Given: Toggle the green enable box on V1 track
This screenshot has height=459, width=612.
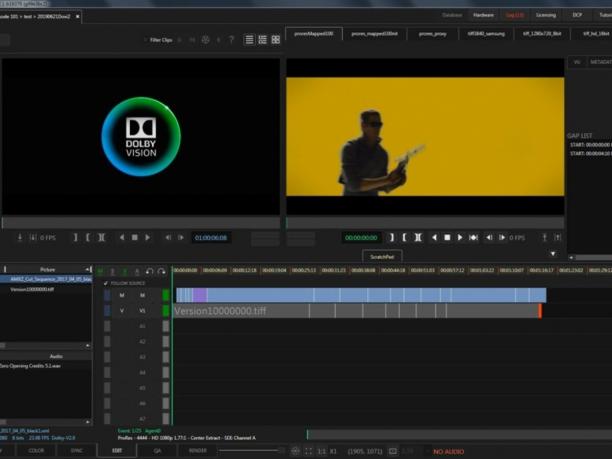Looking at the screenshot, I should point(166,311).
